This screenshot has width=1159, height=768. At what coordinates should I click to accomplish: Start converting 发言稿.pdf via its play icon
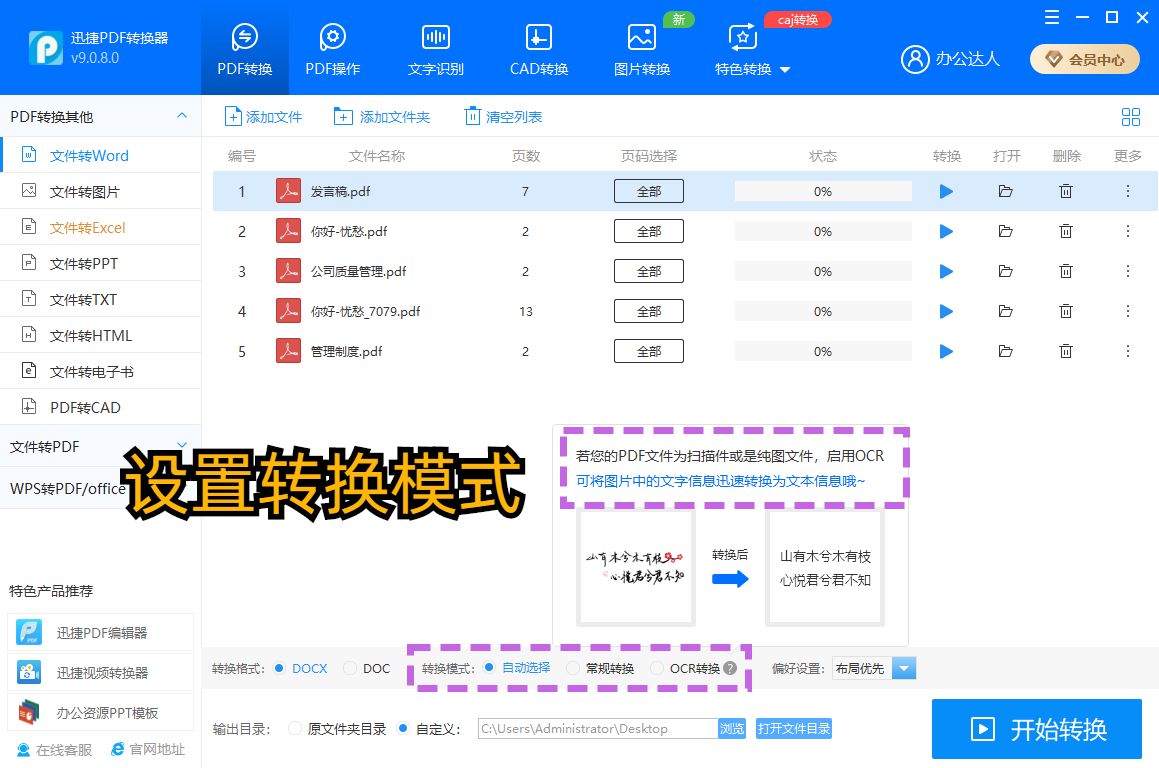[945, 191]
